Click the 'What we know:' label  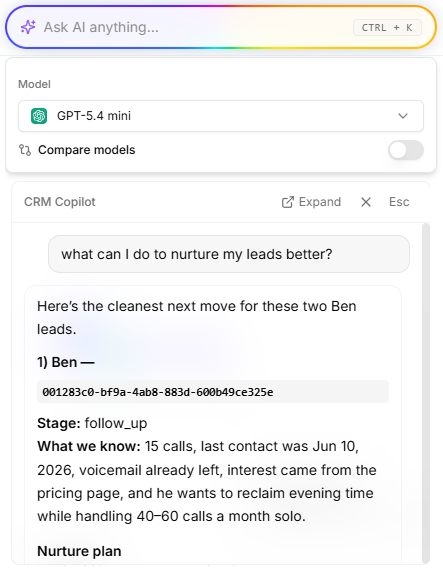(x=89, y=446)
